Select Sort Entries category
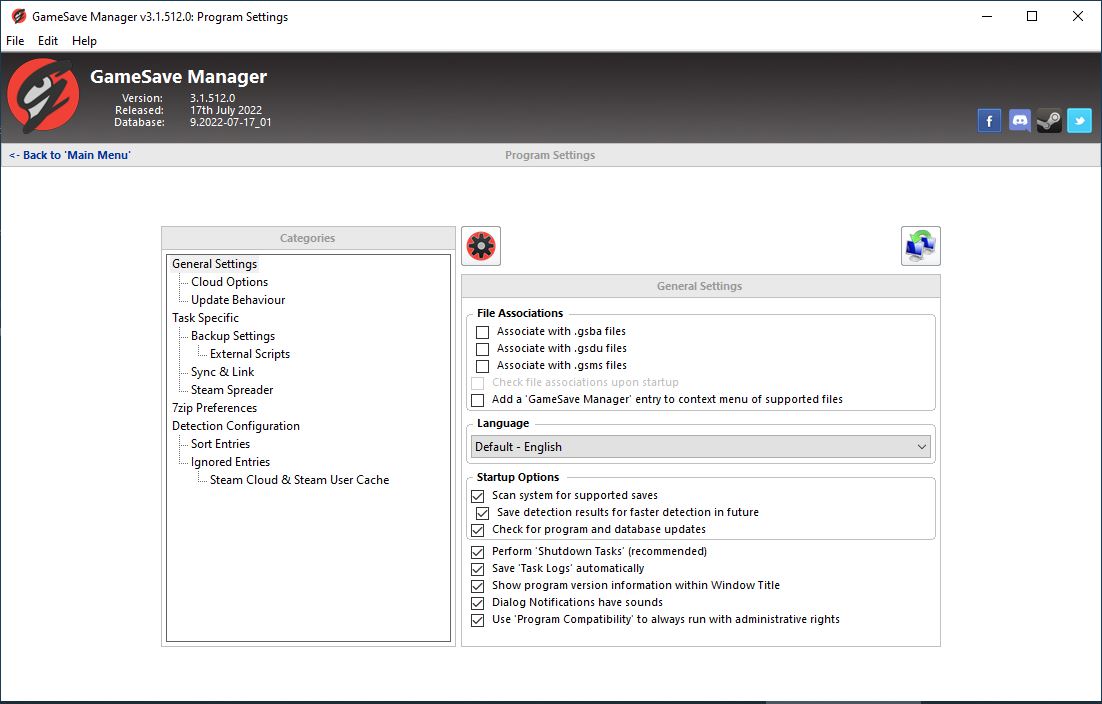The width and height of the screenshot is (1102, 704). pyautogui.click(x=220, y=444)
